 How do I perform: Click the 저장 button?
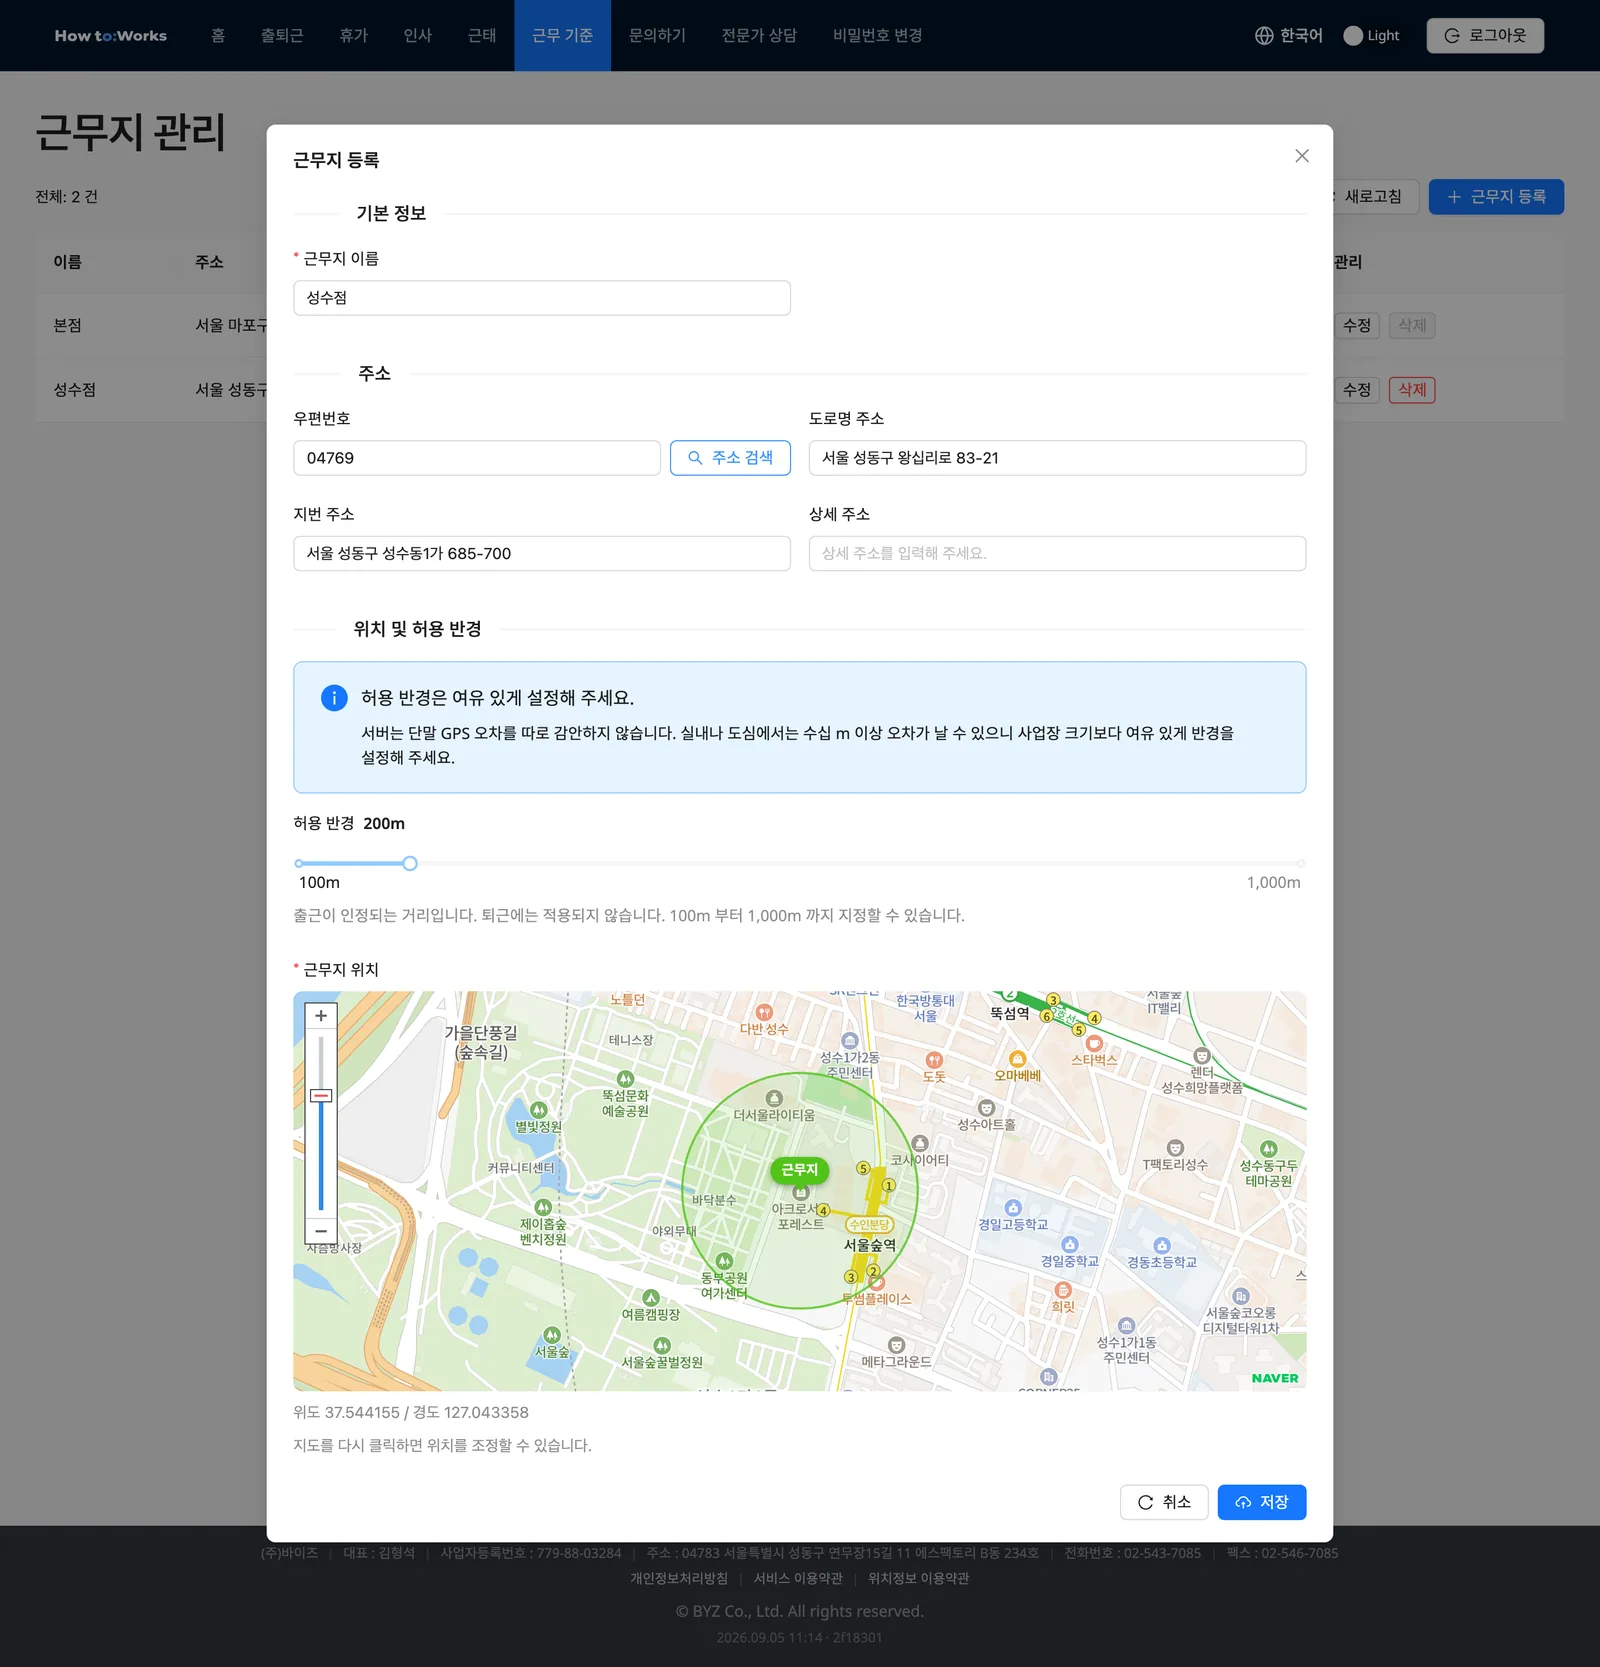coord(1262,1502)
